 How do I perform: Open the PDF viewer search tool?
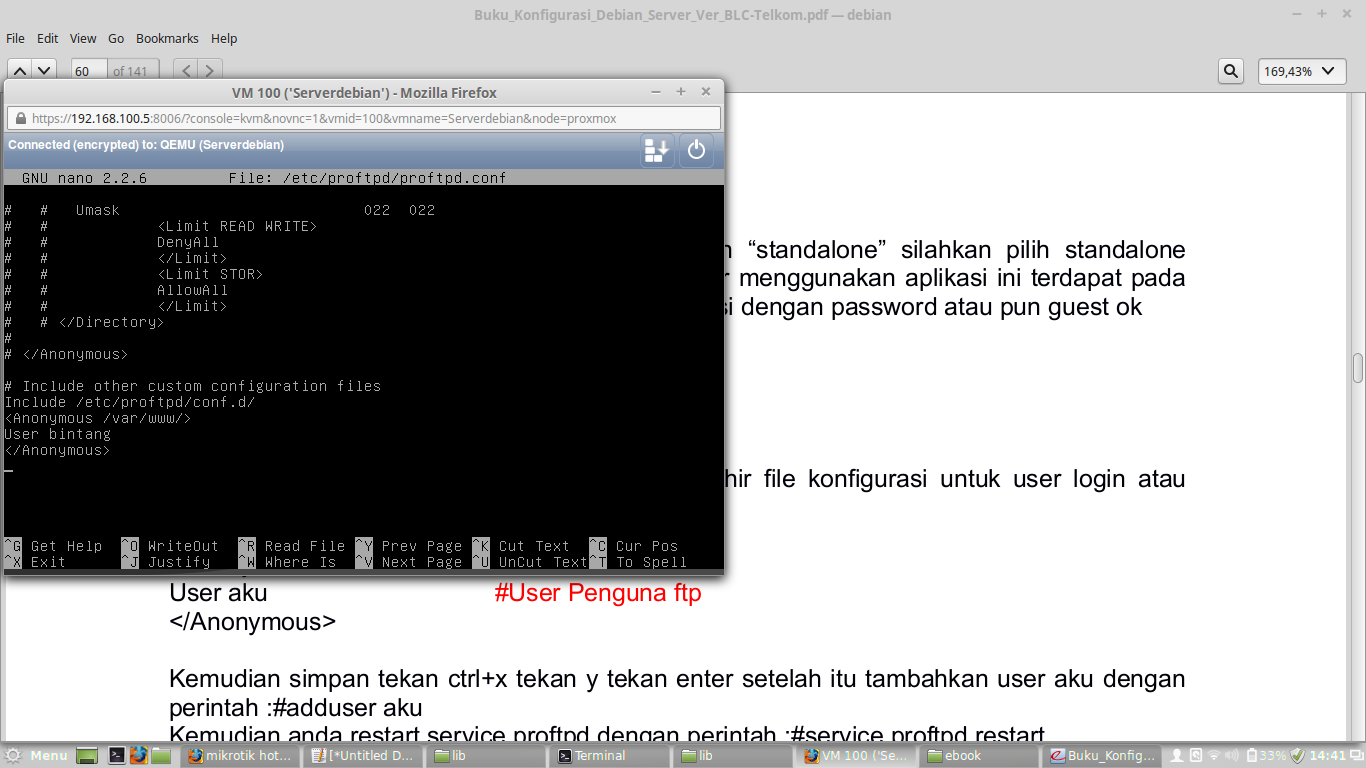[1230, 71]
